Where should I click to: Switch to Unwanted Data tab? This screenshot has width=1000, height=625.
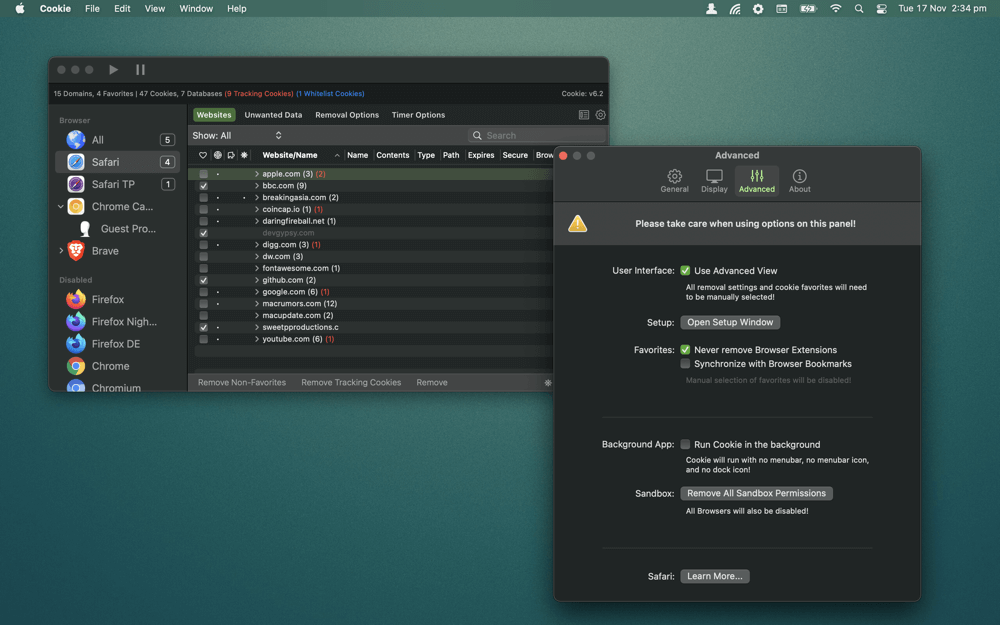click(273, 115)
